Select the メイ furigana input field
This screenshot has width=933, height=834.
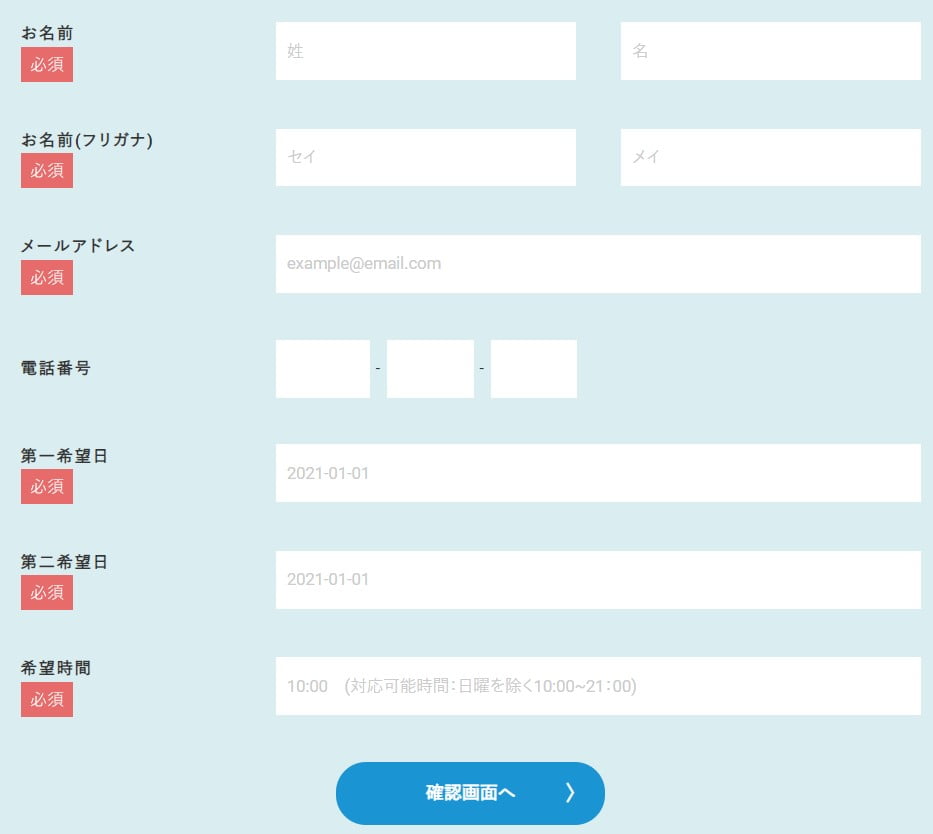[770, 157]
